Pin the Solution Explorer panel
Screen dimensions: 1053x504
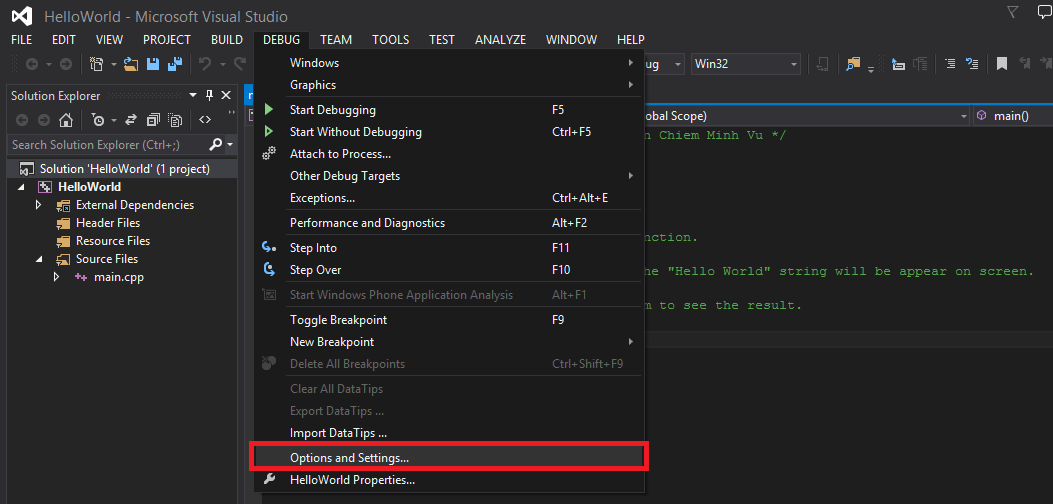[x=210, y=95]
